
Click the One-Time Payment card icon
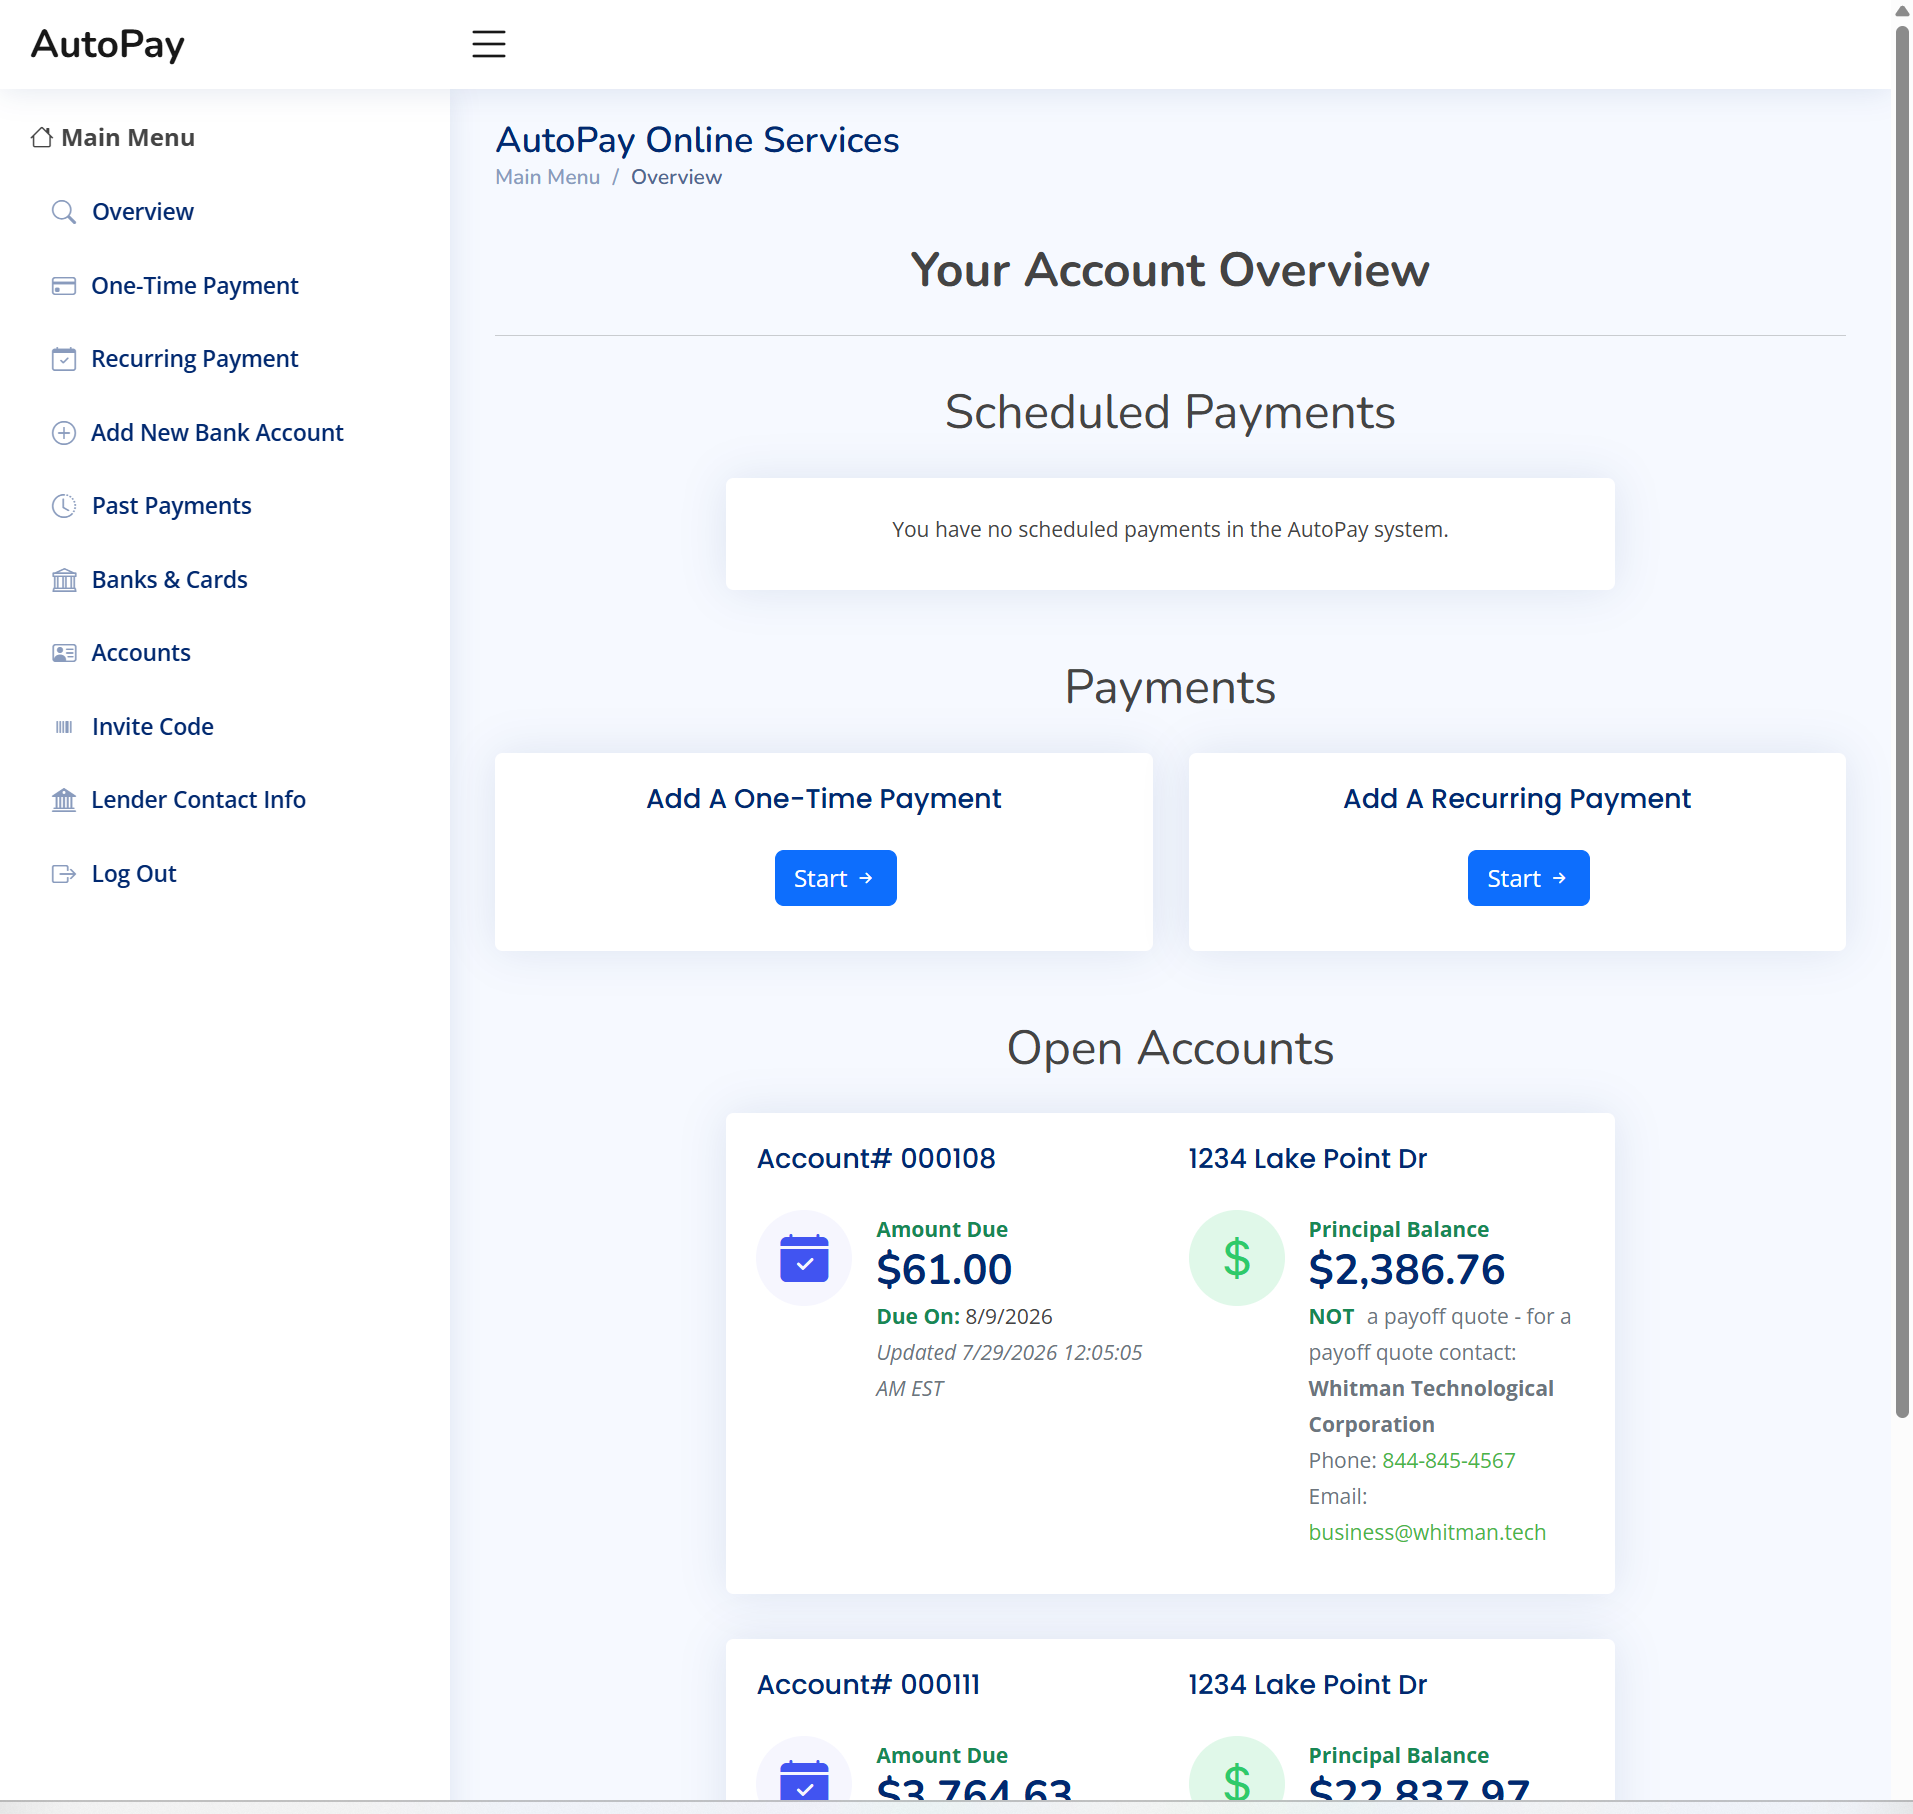click(64, 286)
